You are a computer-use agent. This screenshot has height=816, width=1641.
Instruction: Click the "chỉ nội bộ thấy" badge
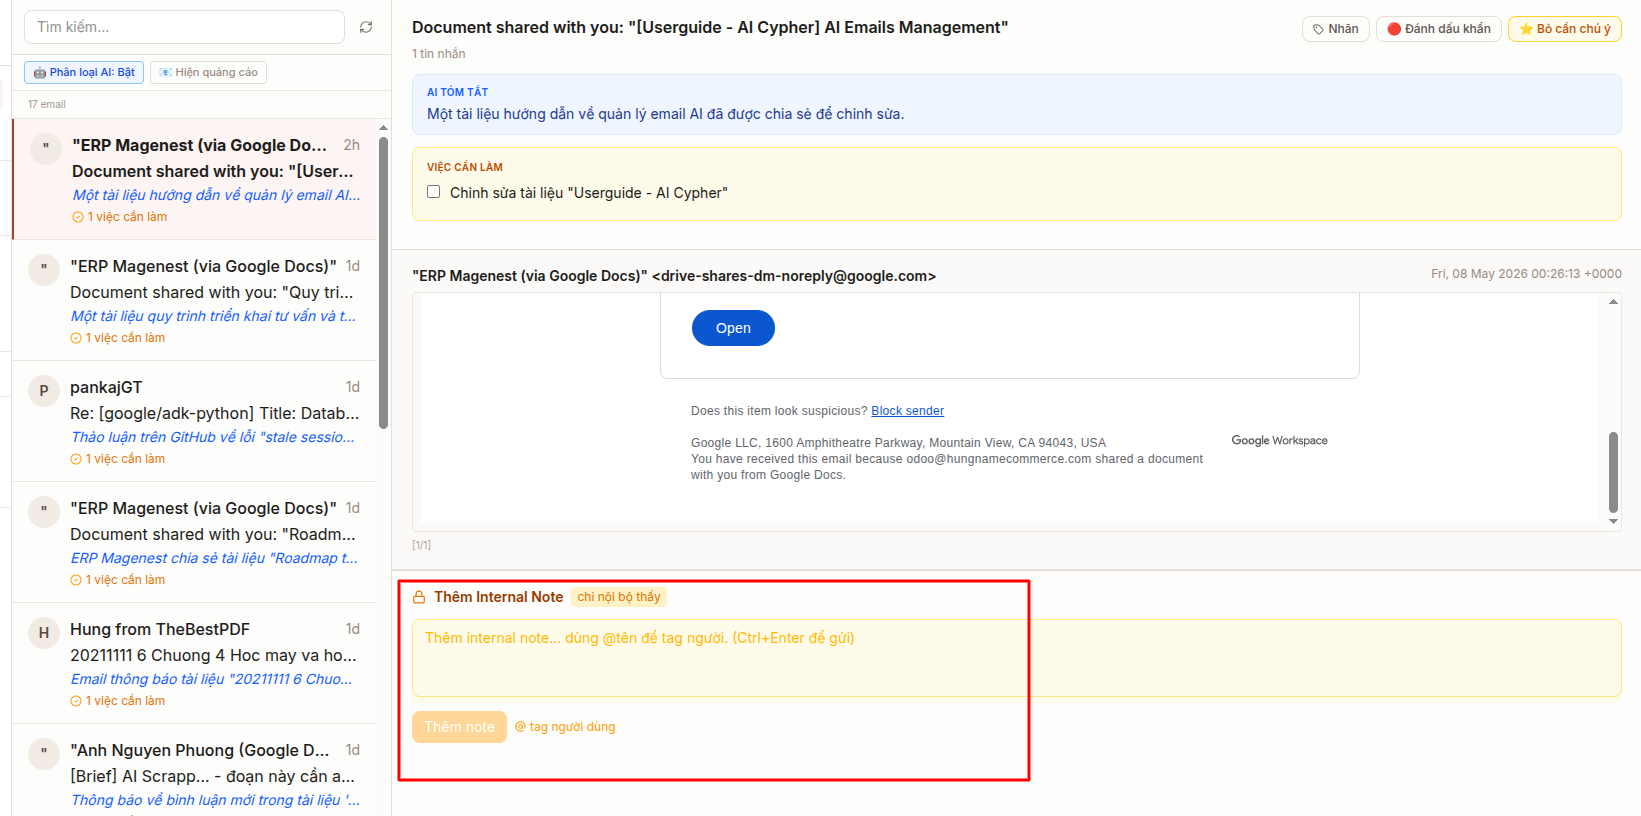click(x=619, y=597)
